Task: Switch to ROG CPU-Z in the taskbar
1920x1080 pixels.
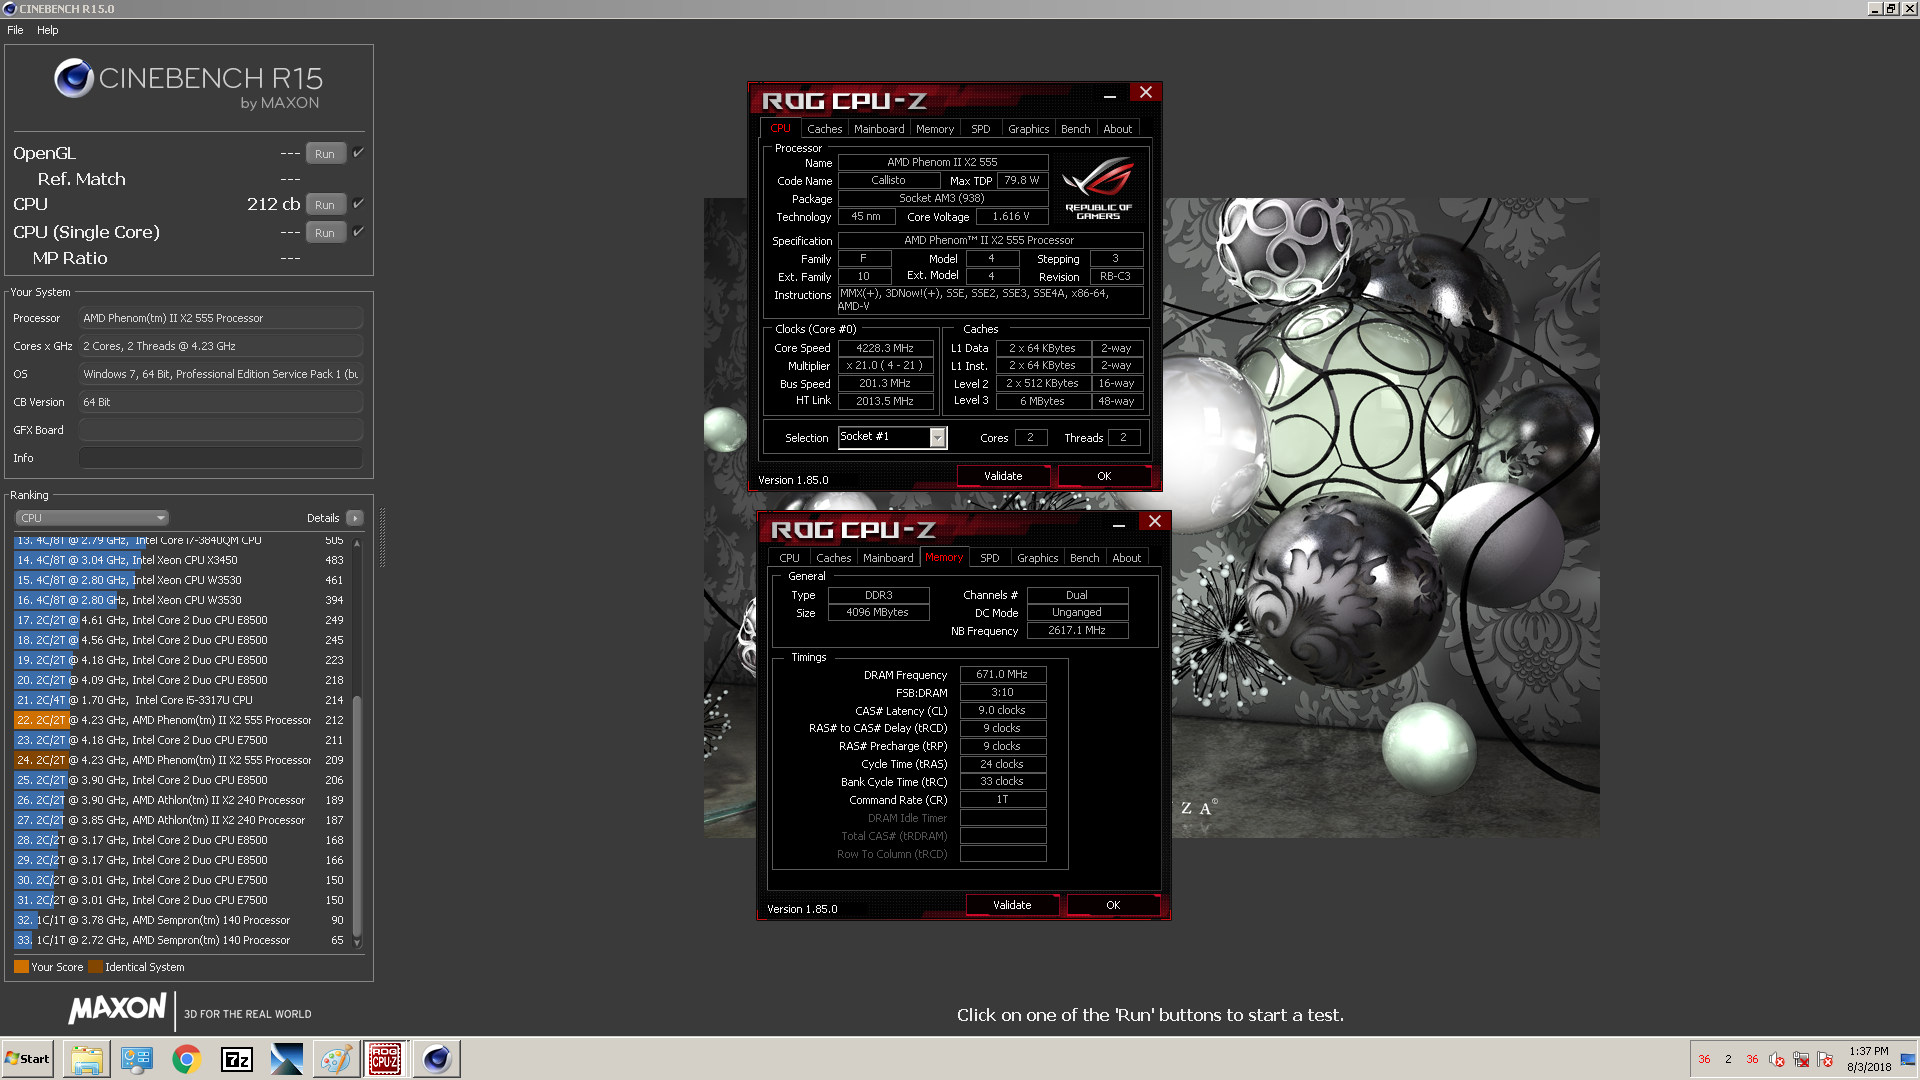Action: click(x=386, y=1059)
